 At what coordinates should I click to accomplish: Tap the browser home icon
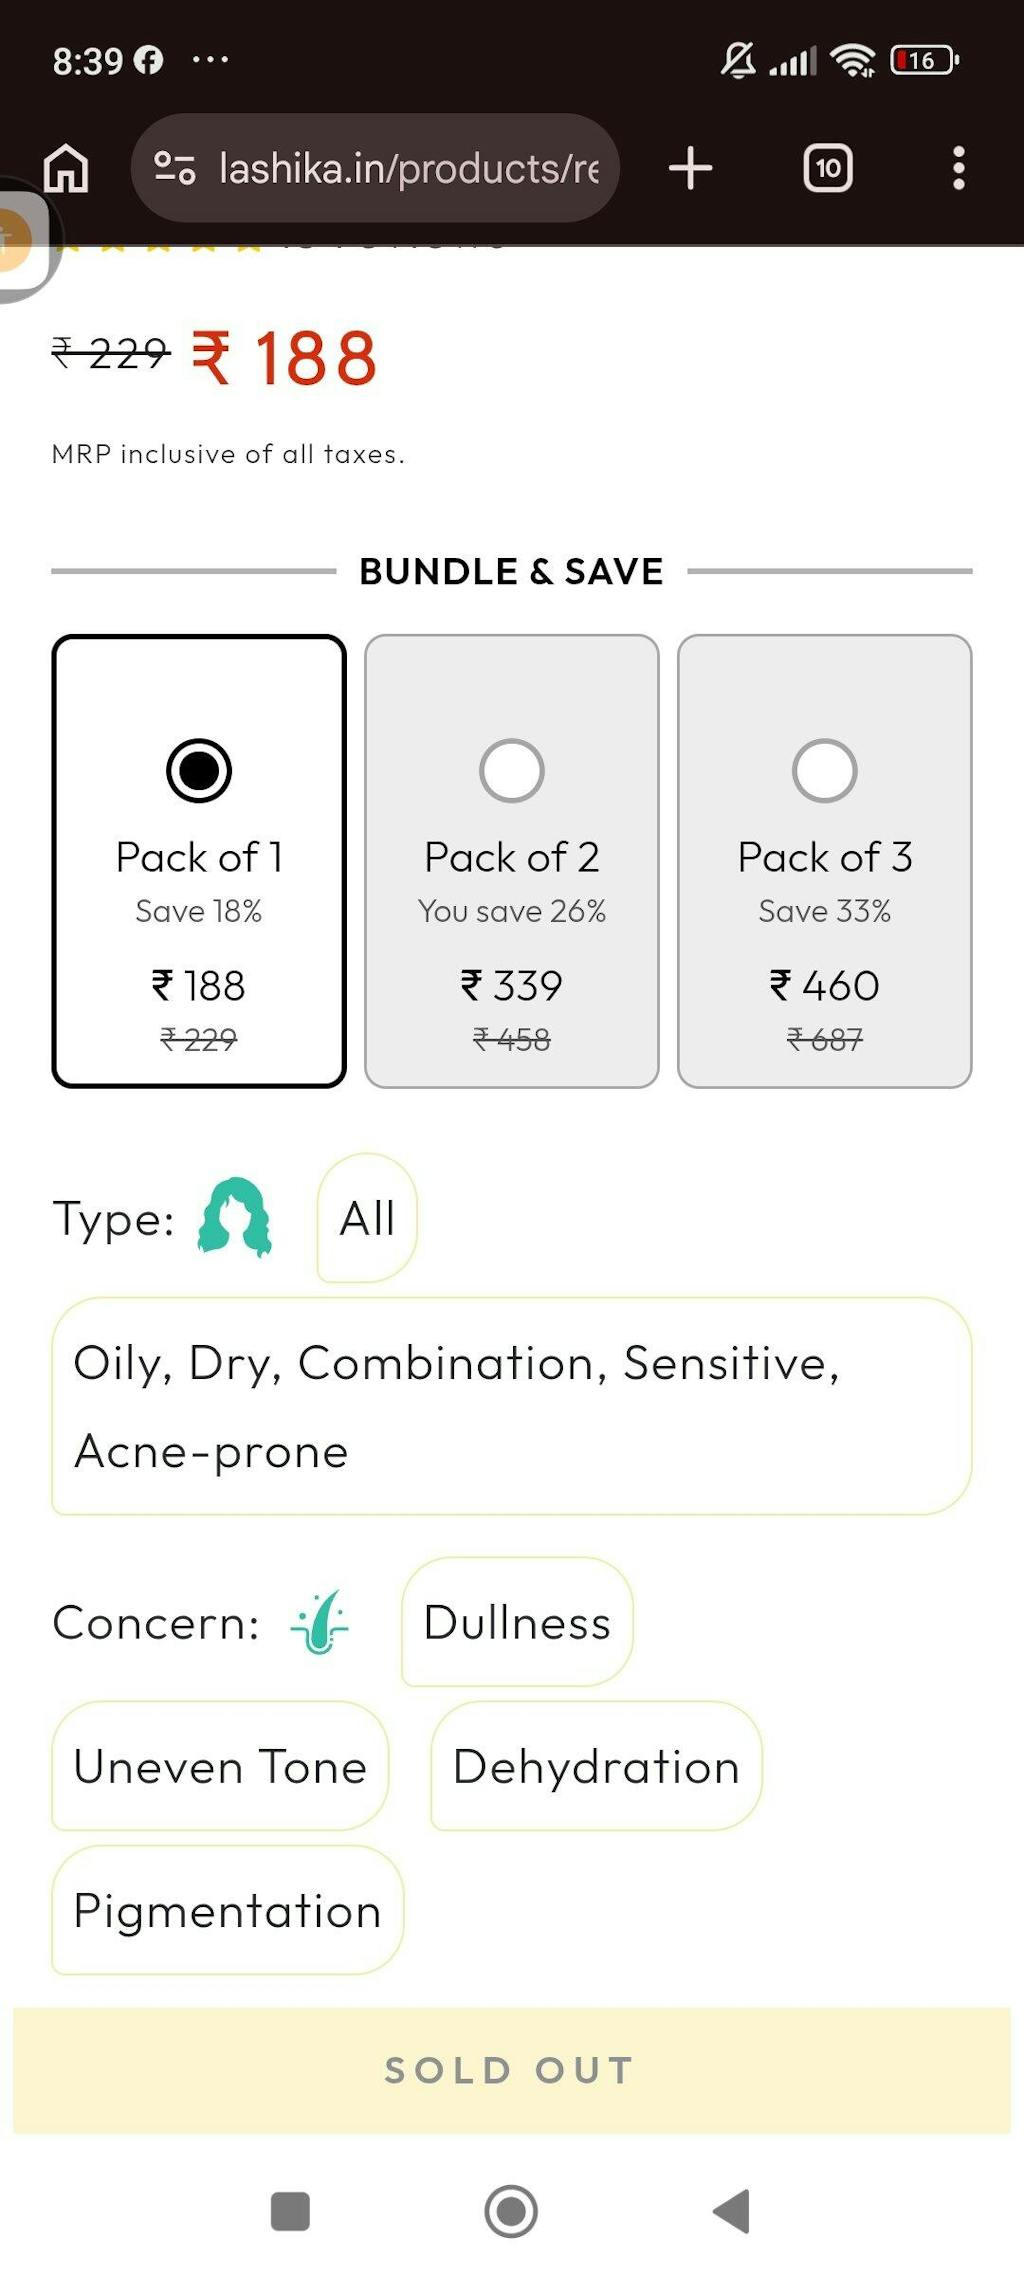(66, 168)
